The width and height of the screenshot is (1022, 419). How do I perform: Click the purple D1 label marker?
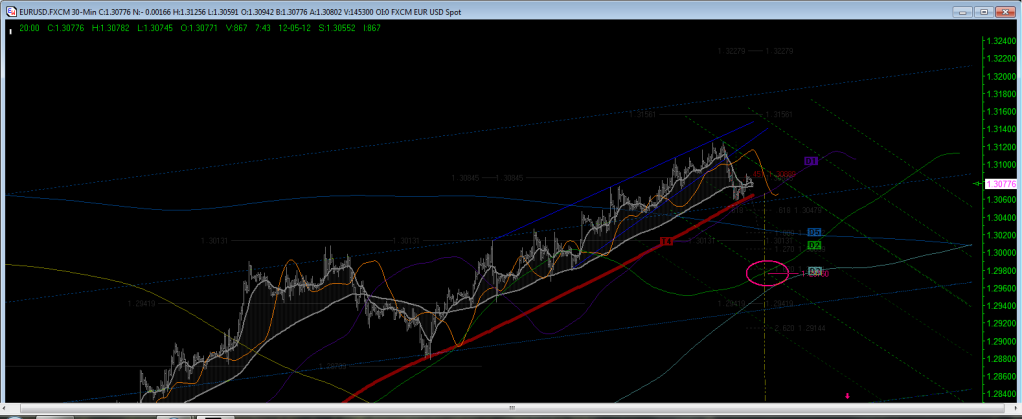tap(812, 160)
